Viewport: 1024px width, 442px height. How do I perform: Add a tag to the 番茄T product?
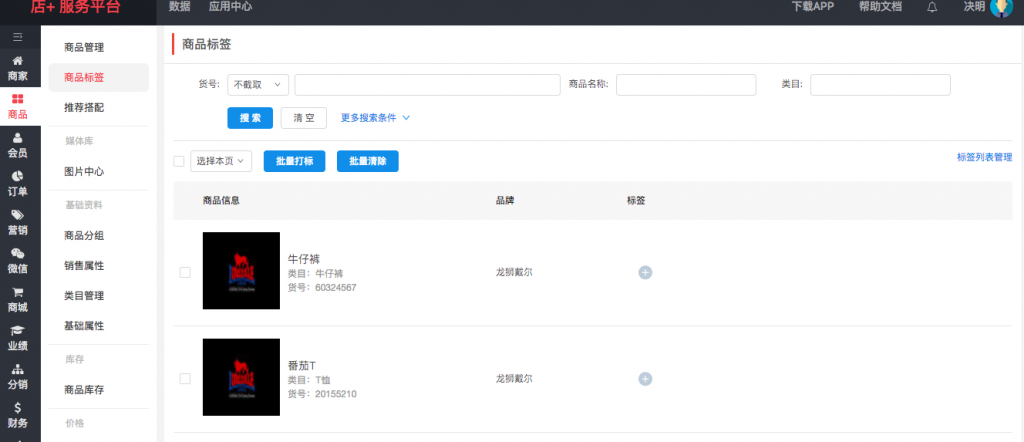(645, 379)
